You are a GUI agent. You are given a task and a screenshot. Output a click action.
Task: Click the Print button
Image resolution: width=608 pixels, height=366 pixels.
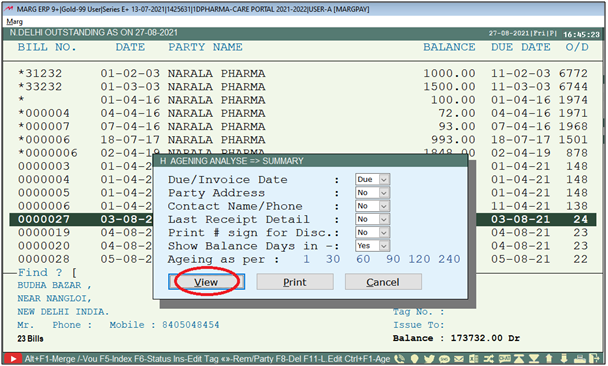[x=295, y=282]
